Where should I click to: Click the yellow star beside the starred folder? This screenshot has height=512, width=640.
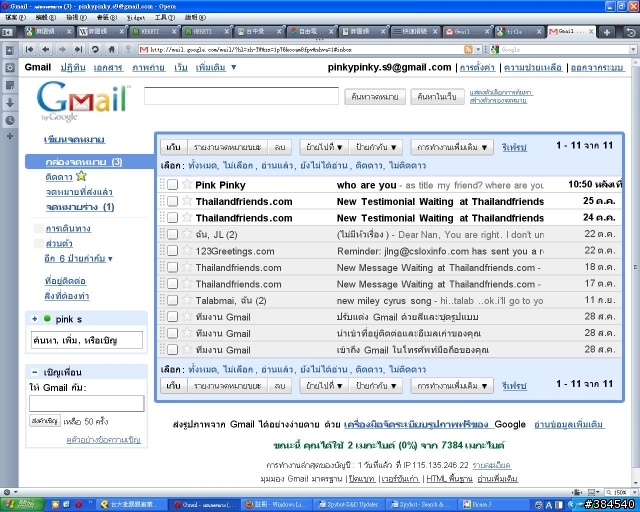pyautogui.click(x=82, y=176)
